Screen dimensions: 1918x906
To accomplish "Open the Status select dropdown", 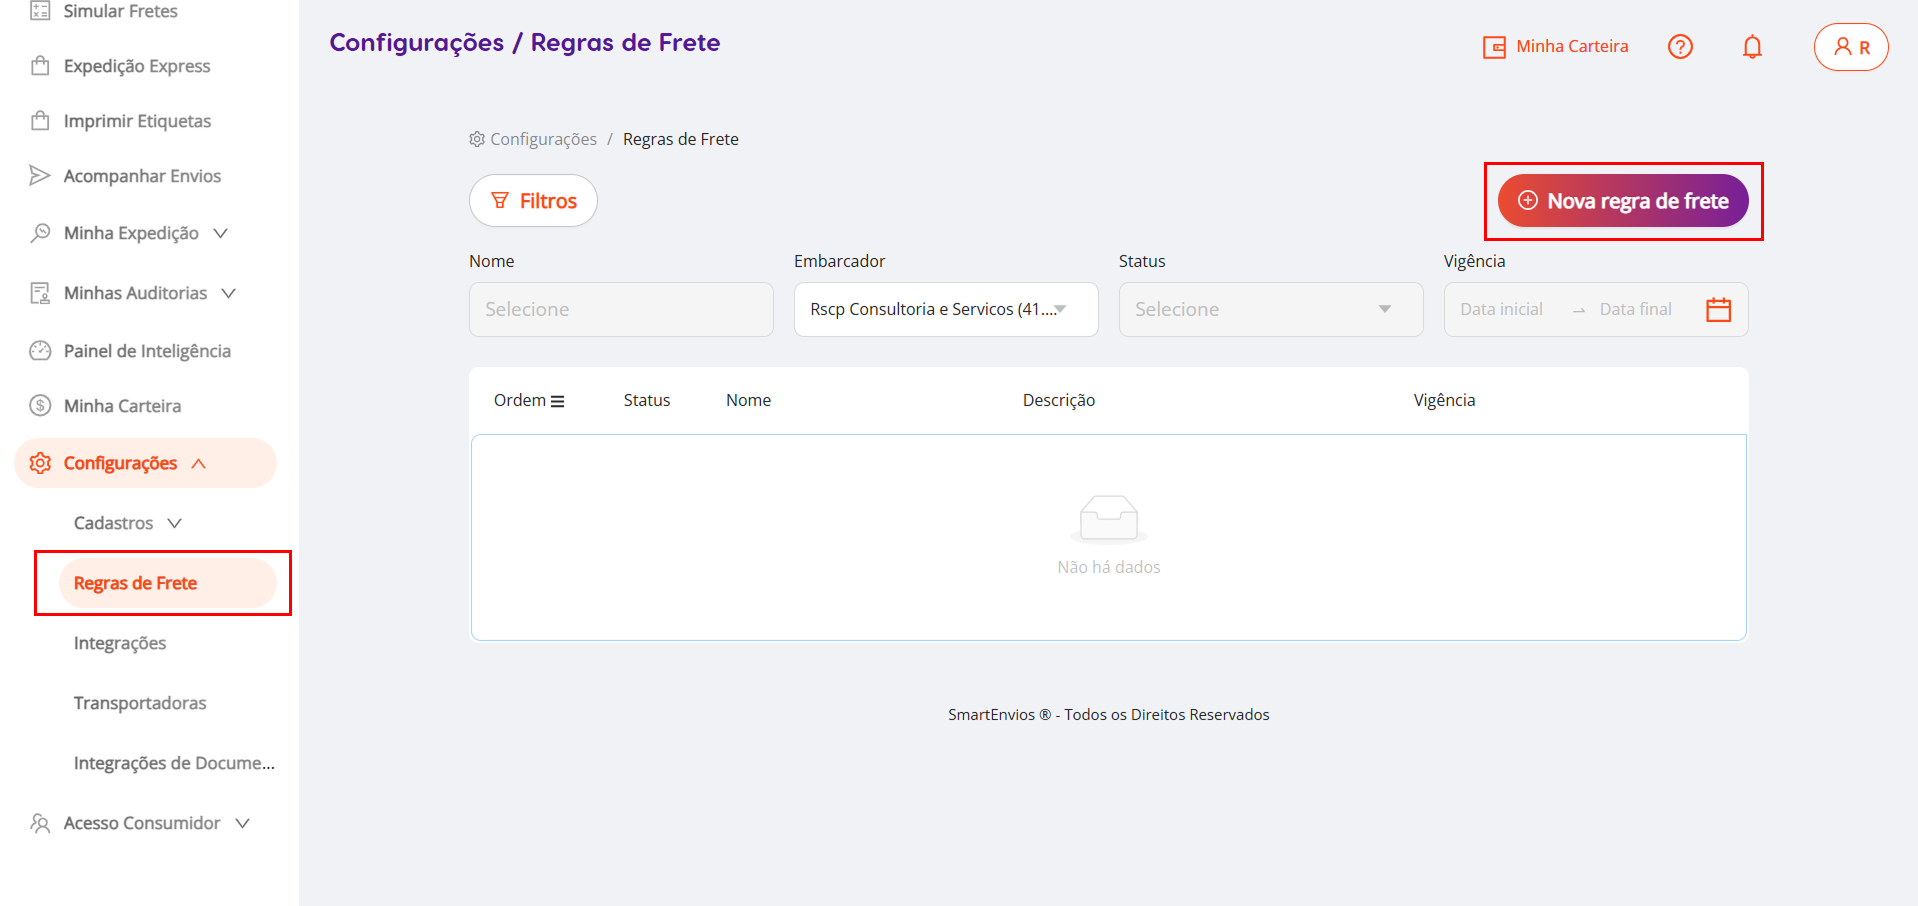I will pos(1270,310).
